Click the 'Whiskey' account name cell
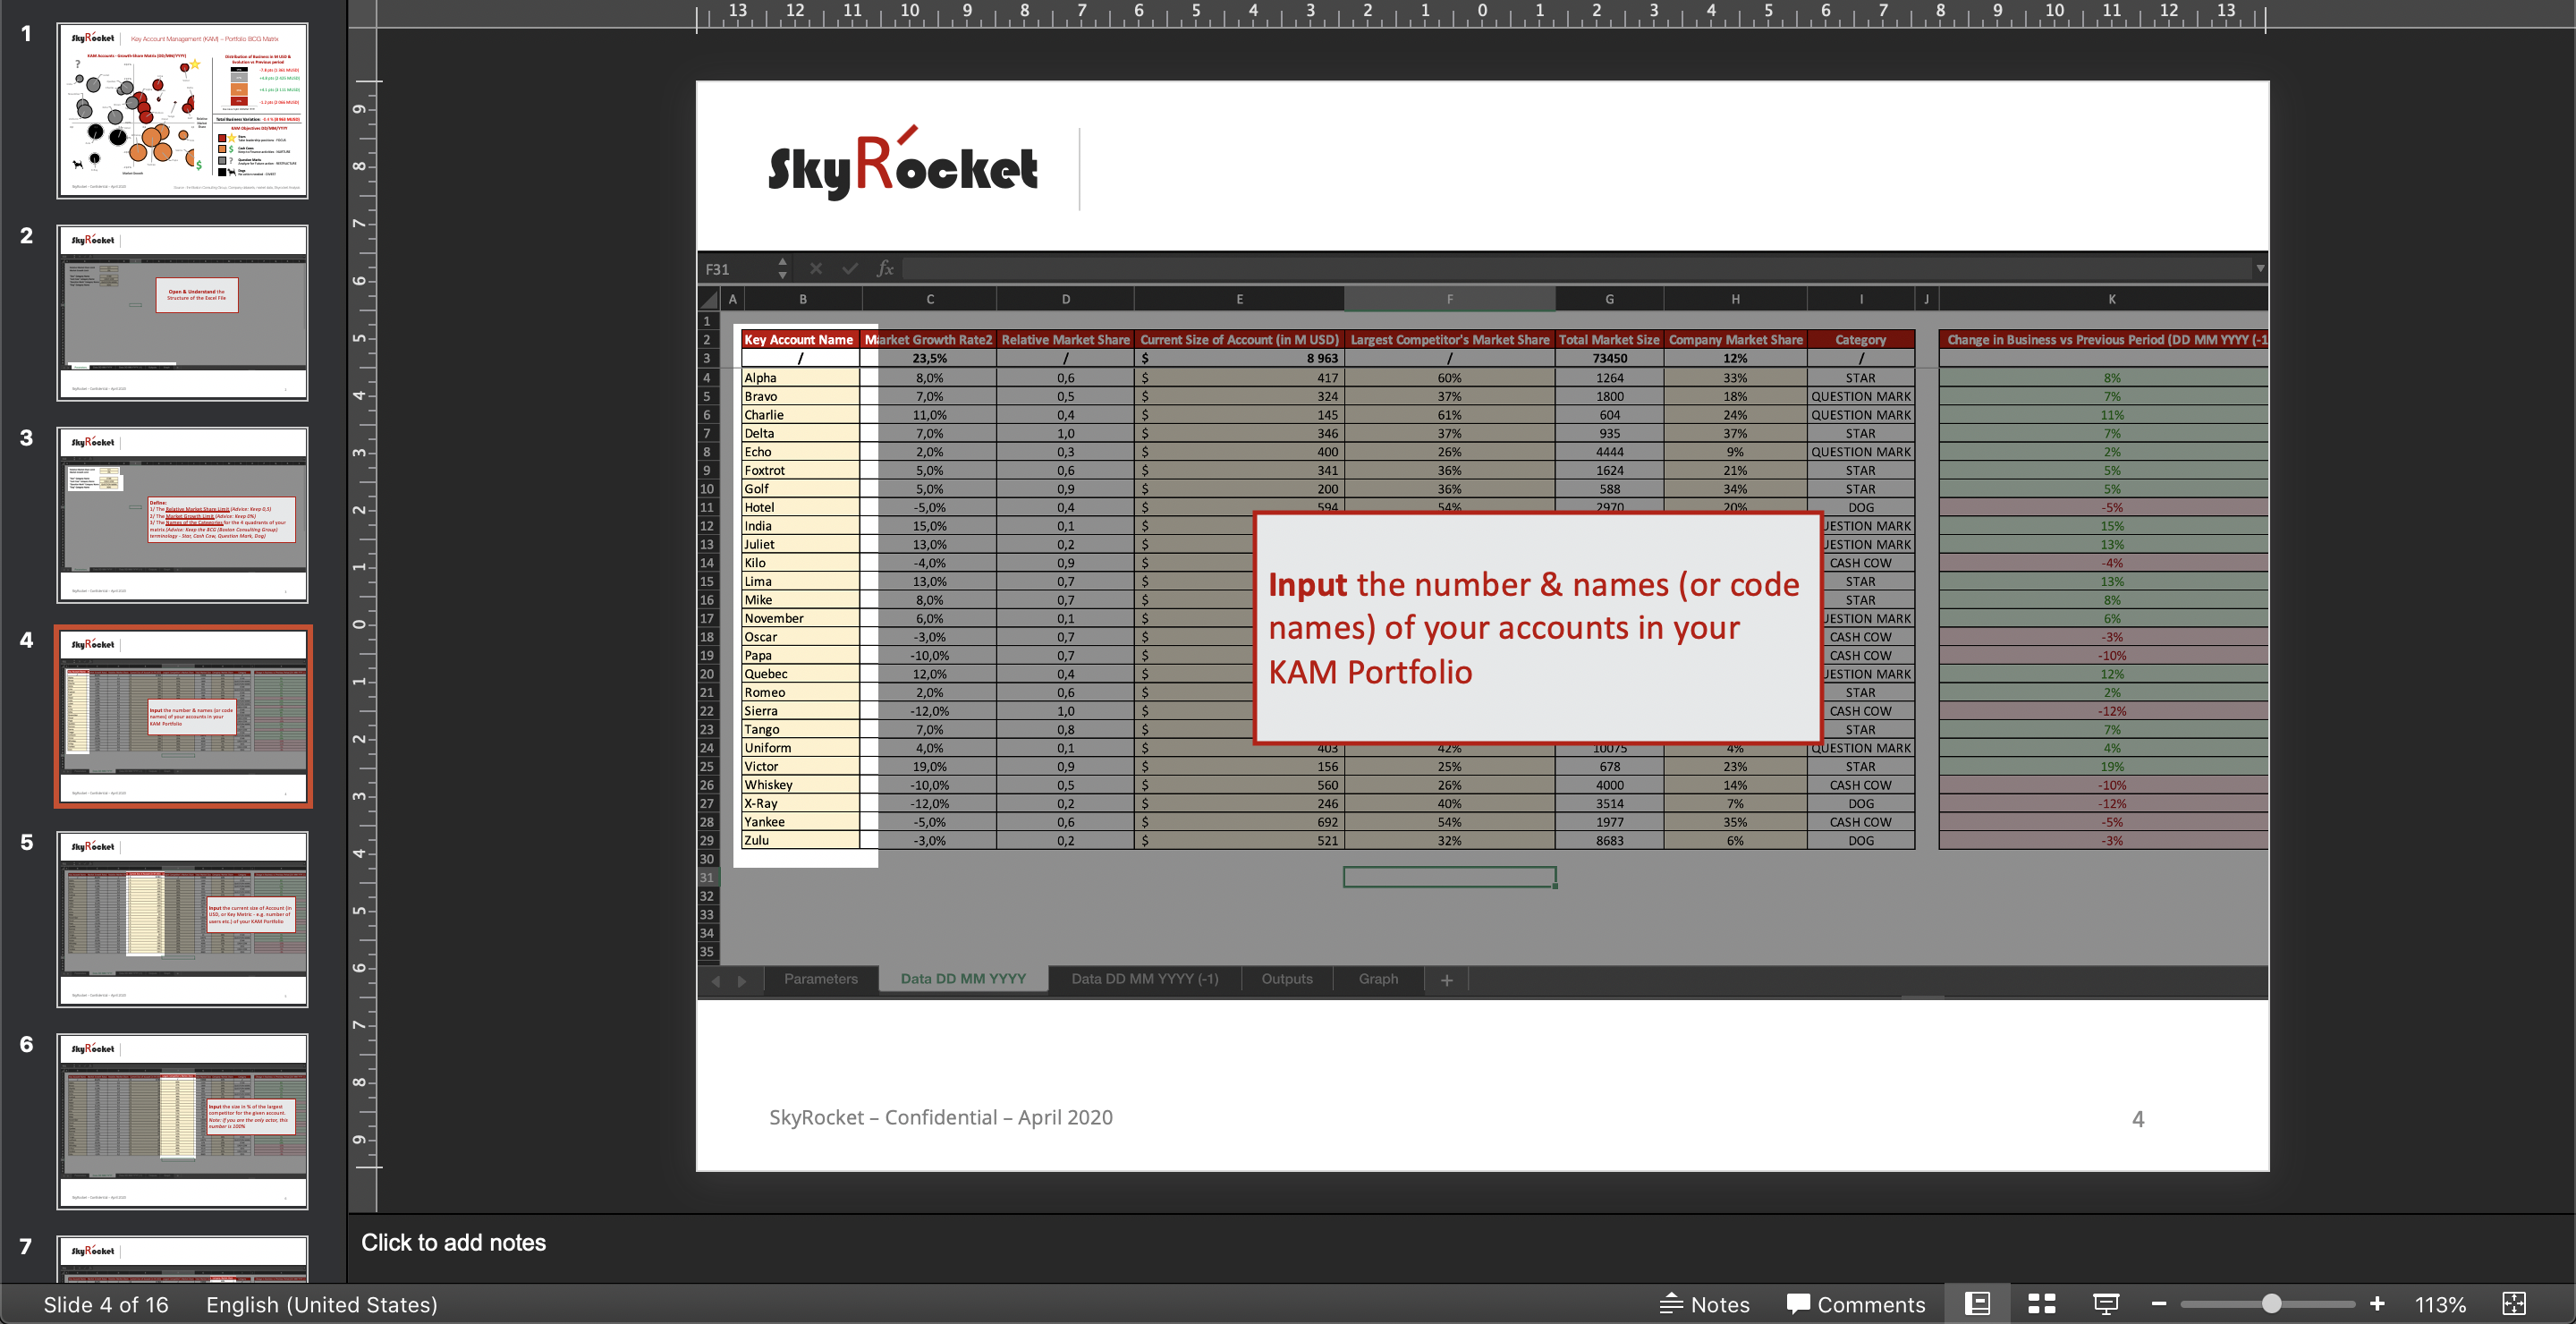Viewport: 2576px width, 1324px height. tap(800, 785)
